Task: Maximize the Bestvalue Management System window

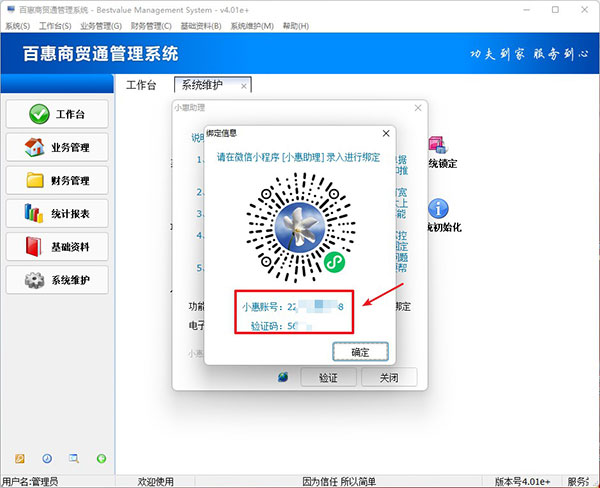Action: (x=555, y=10)
